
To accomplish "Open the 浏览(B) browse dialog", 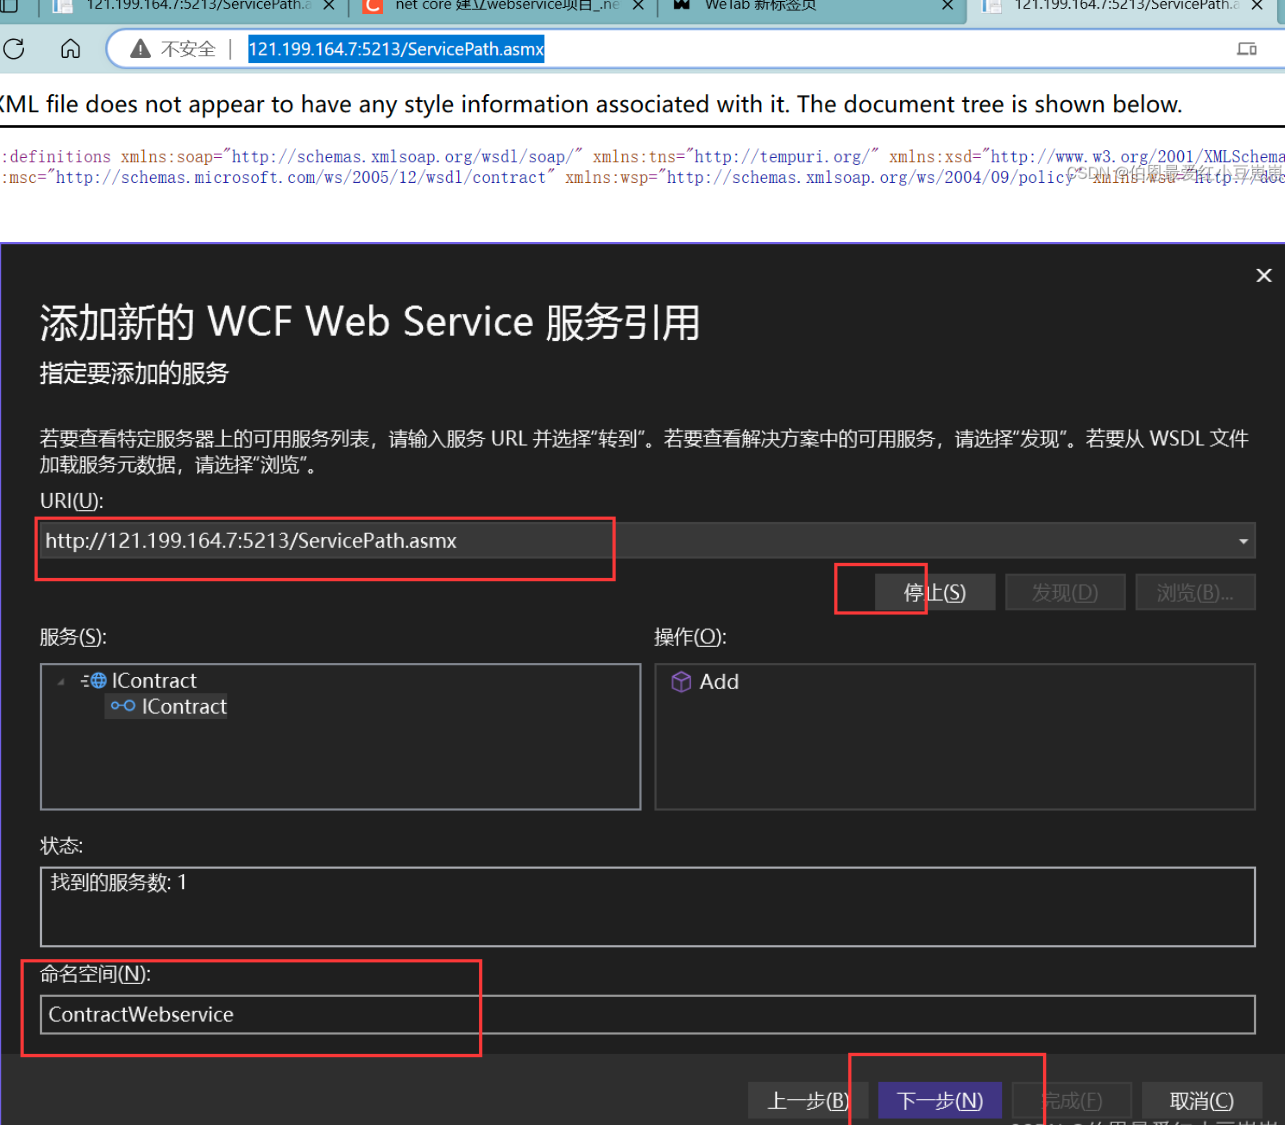I will tap(1195, 591).
